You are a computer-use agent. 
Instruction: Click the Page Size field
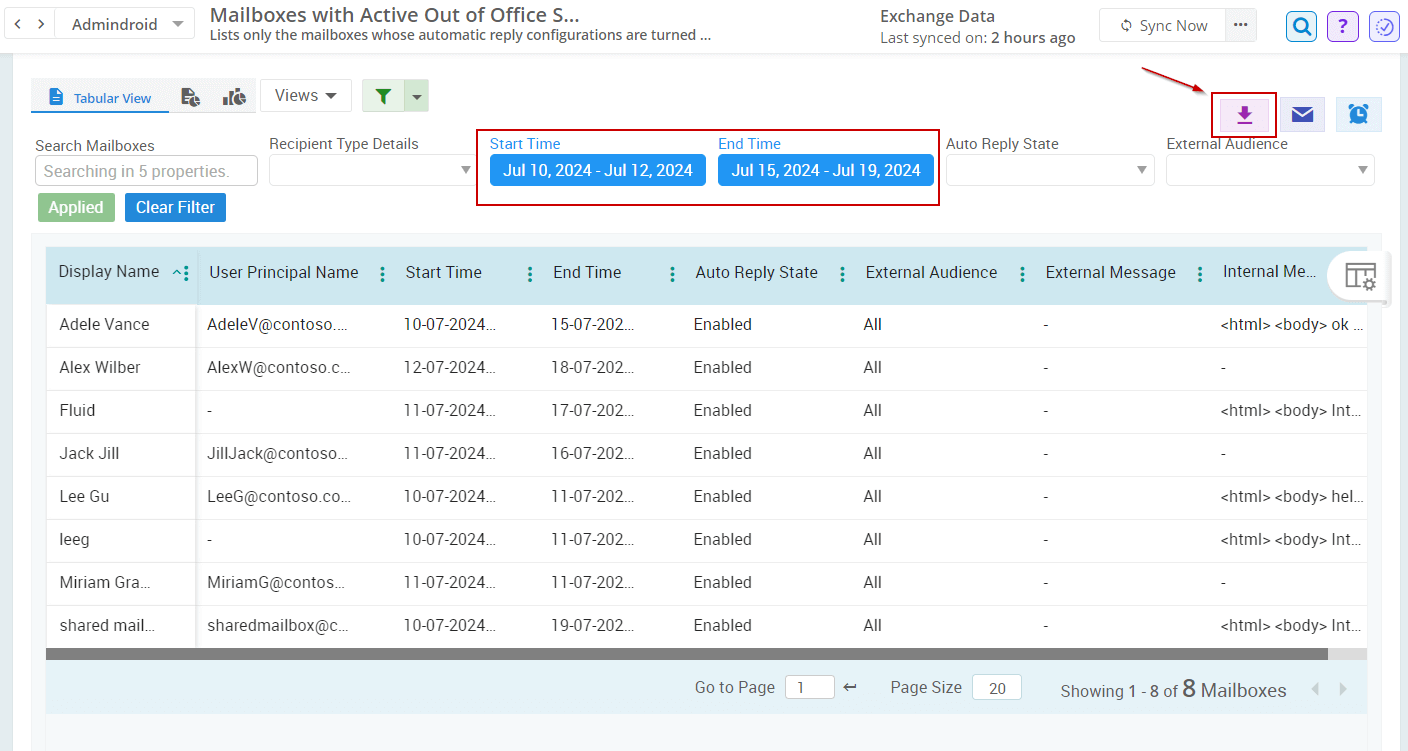[997, 687]
